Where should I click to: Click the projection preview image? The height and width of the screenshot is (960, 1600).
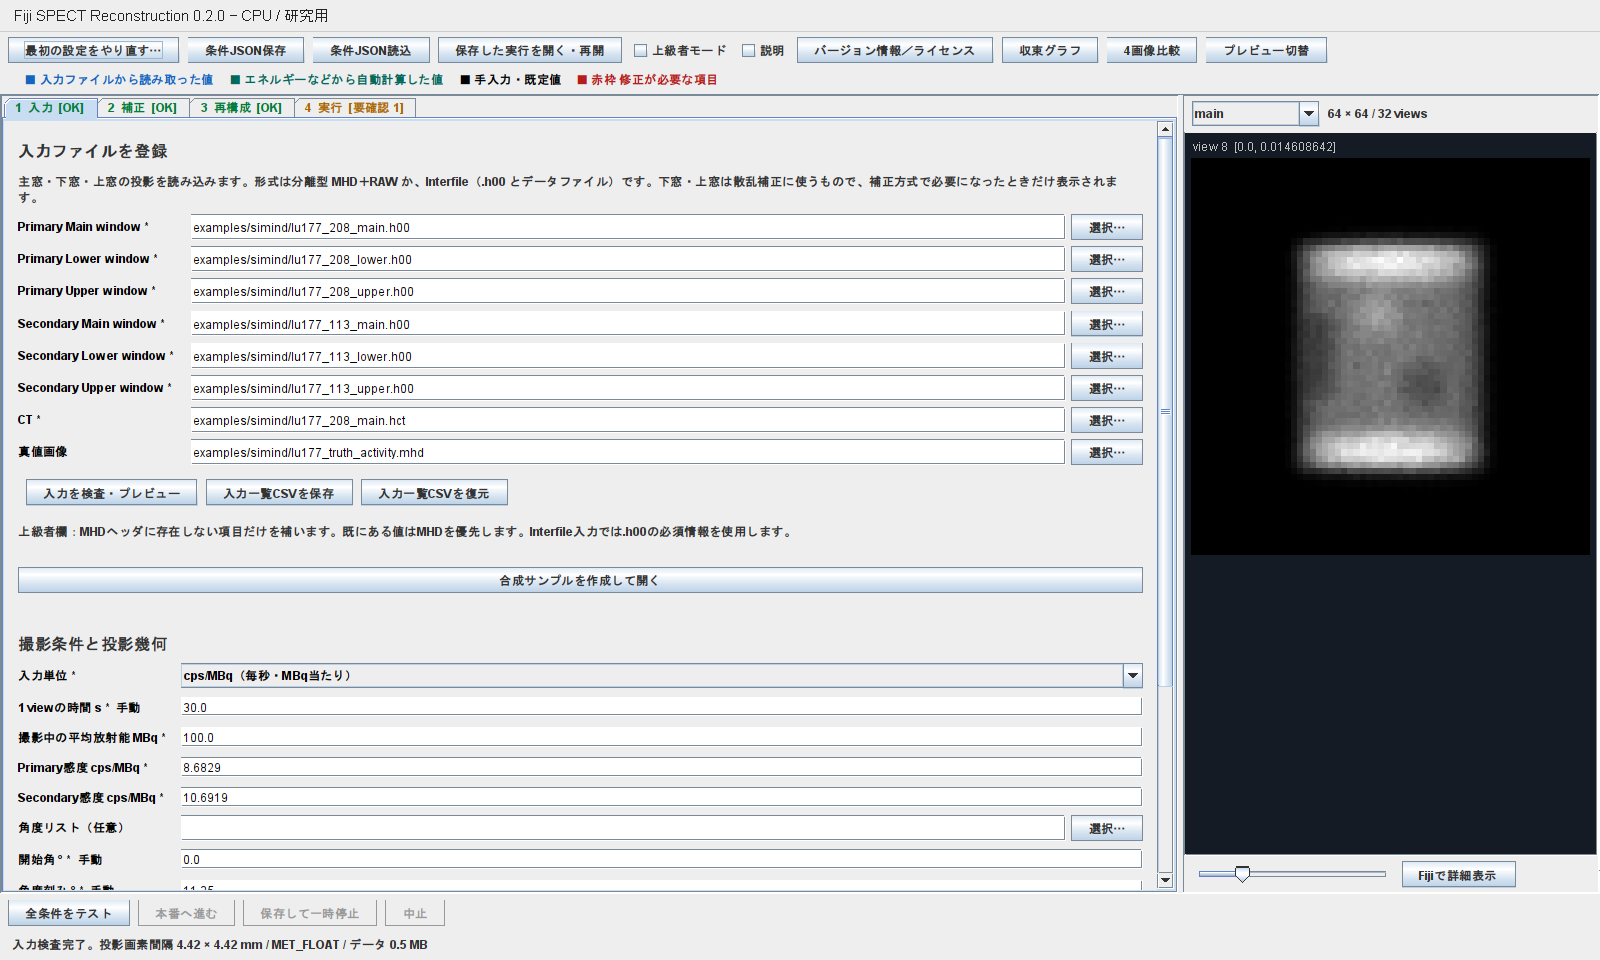pos(1390,356)
